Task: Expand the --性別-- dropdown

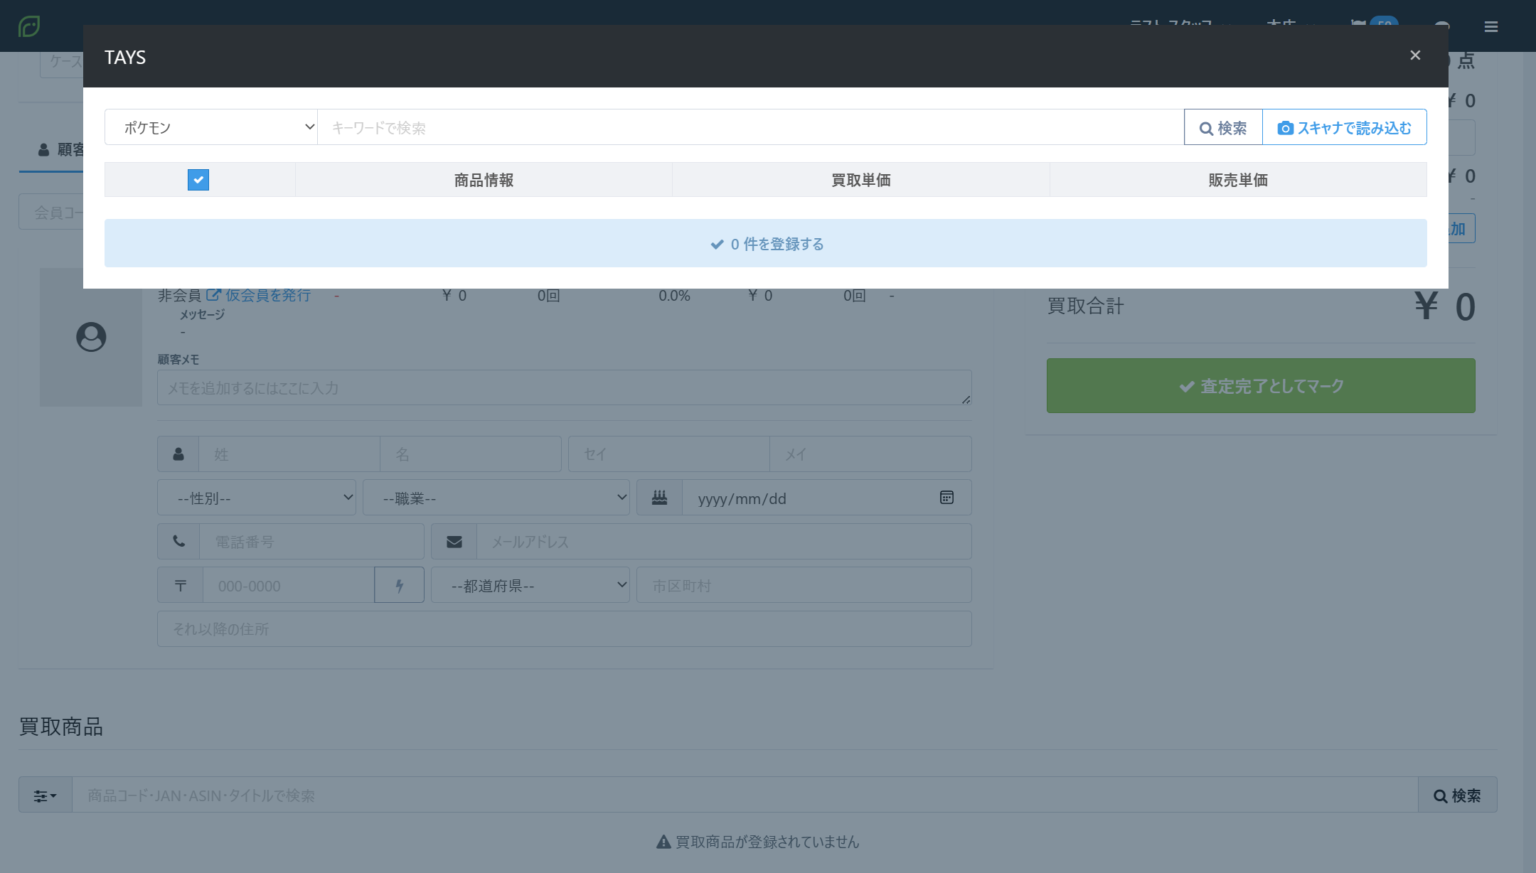Action: pyautogui.click(x=256, y=497)
